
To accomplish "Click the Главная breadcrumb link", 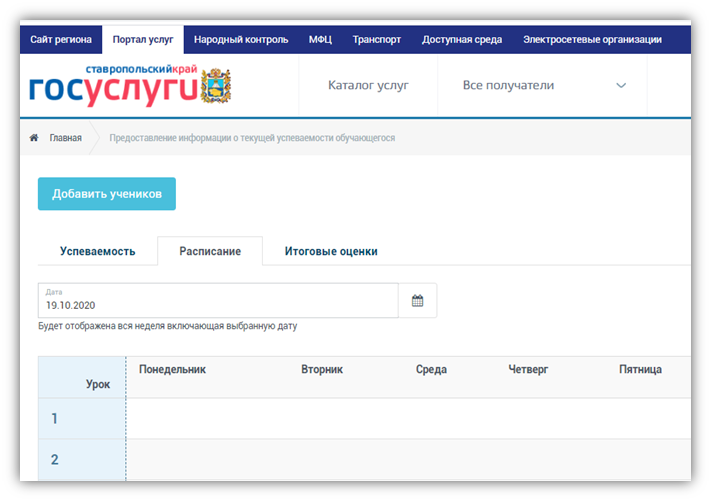I will click(65, 138).
